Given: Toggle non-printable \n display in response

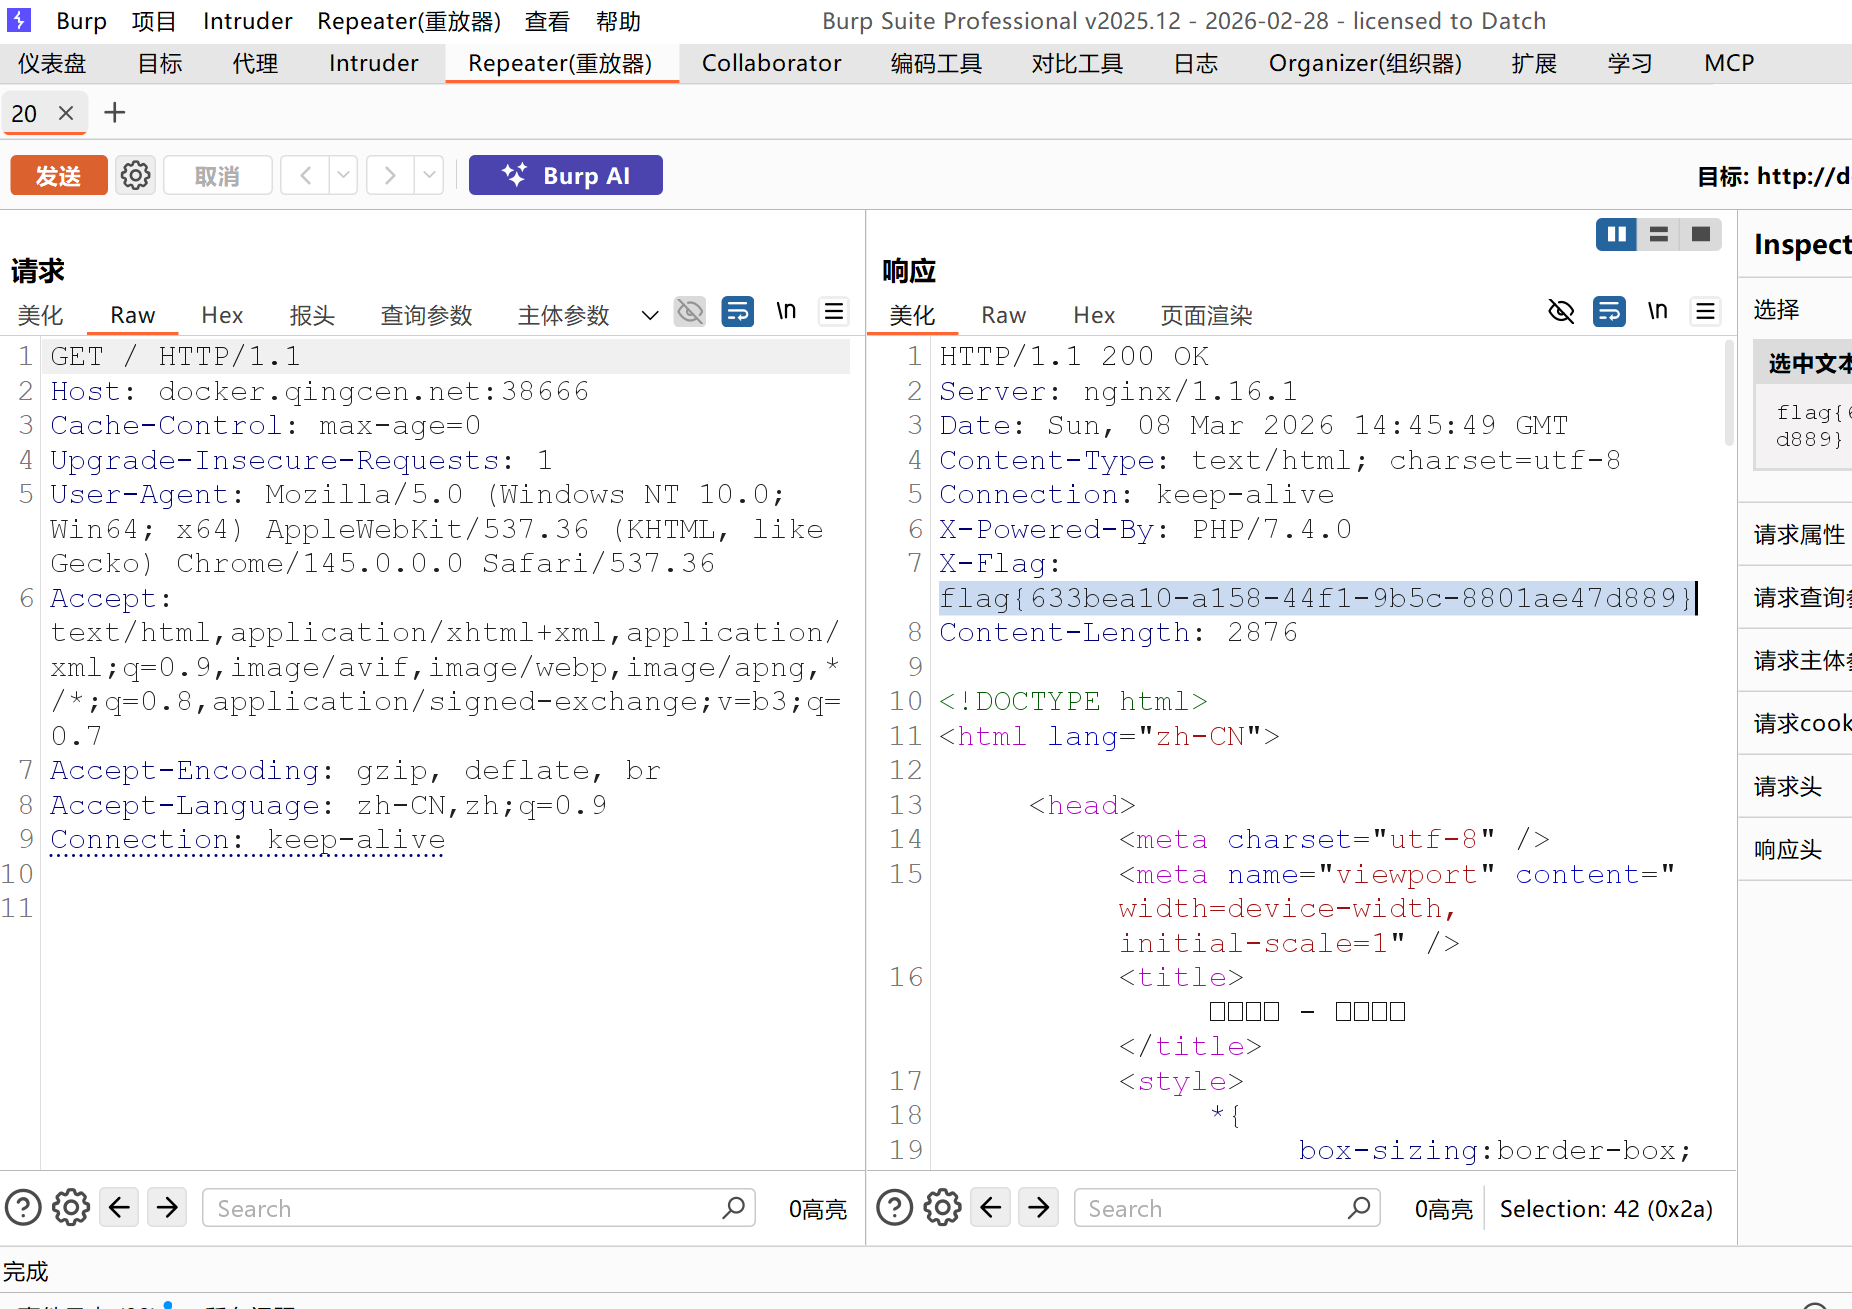Looking at the screenshot, I should [x=1657, y=312].
